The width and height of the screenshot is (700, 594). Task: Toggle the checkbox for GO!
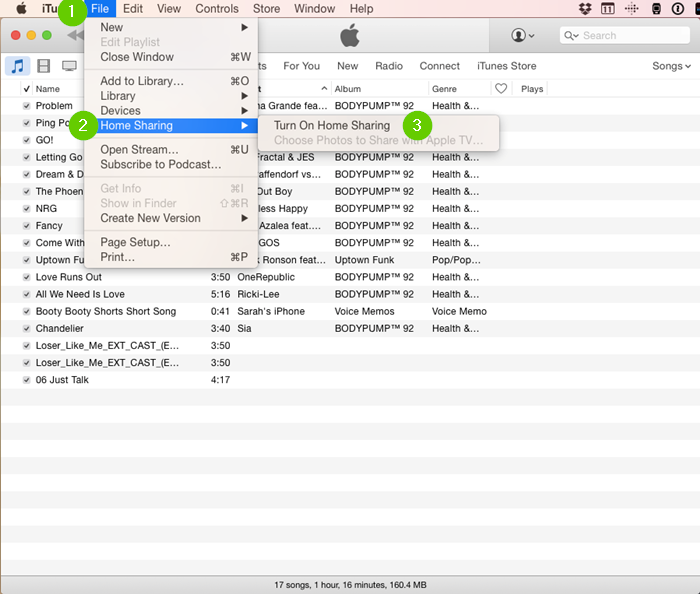tap(26, 140)
